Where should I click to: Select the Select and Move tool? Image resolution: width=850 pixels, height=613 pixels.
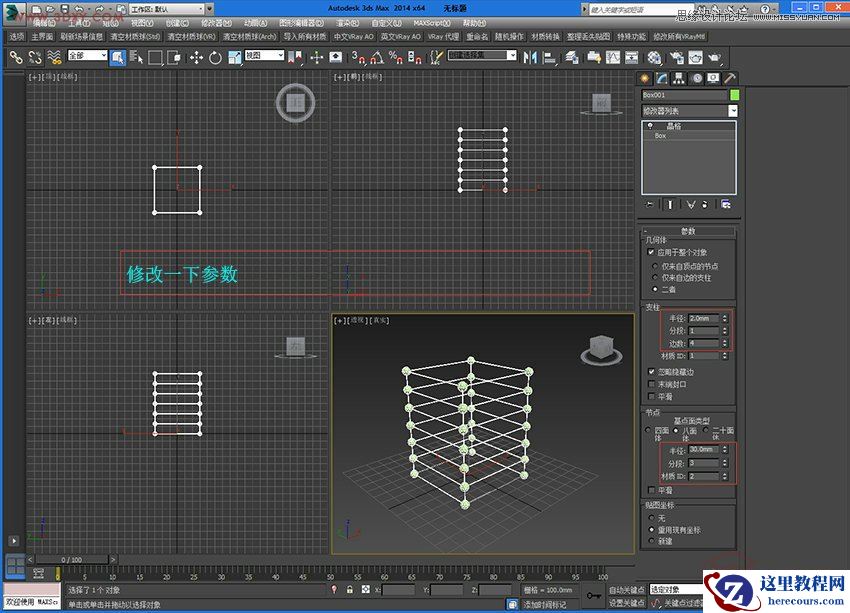click(195, 59)
